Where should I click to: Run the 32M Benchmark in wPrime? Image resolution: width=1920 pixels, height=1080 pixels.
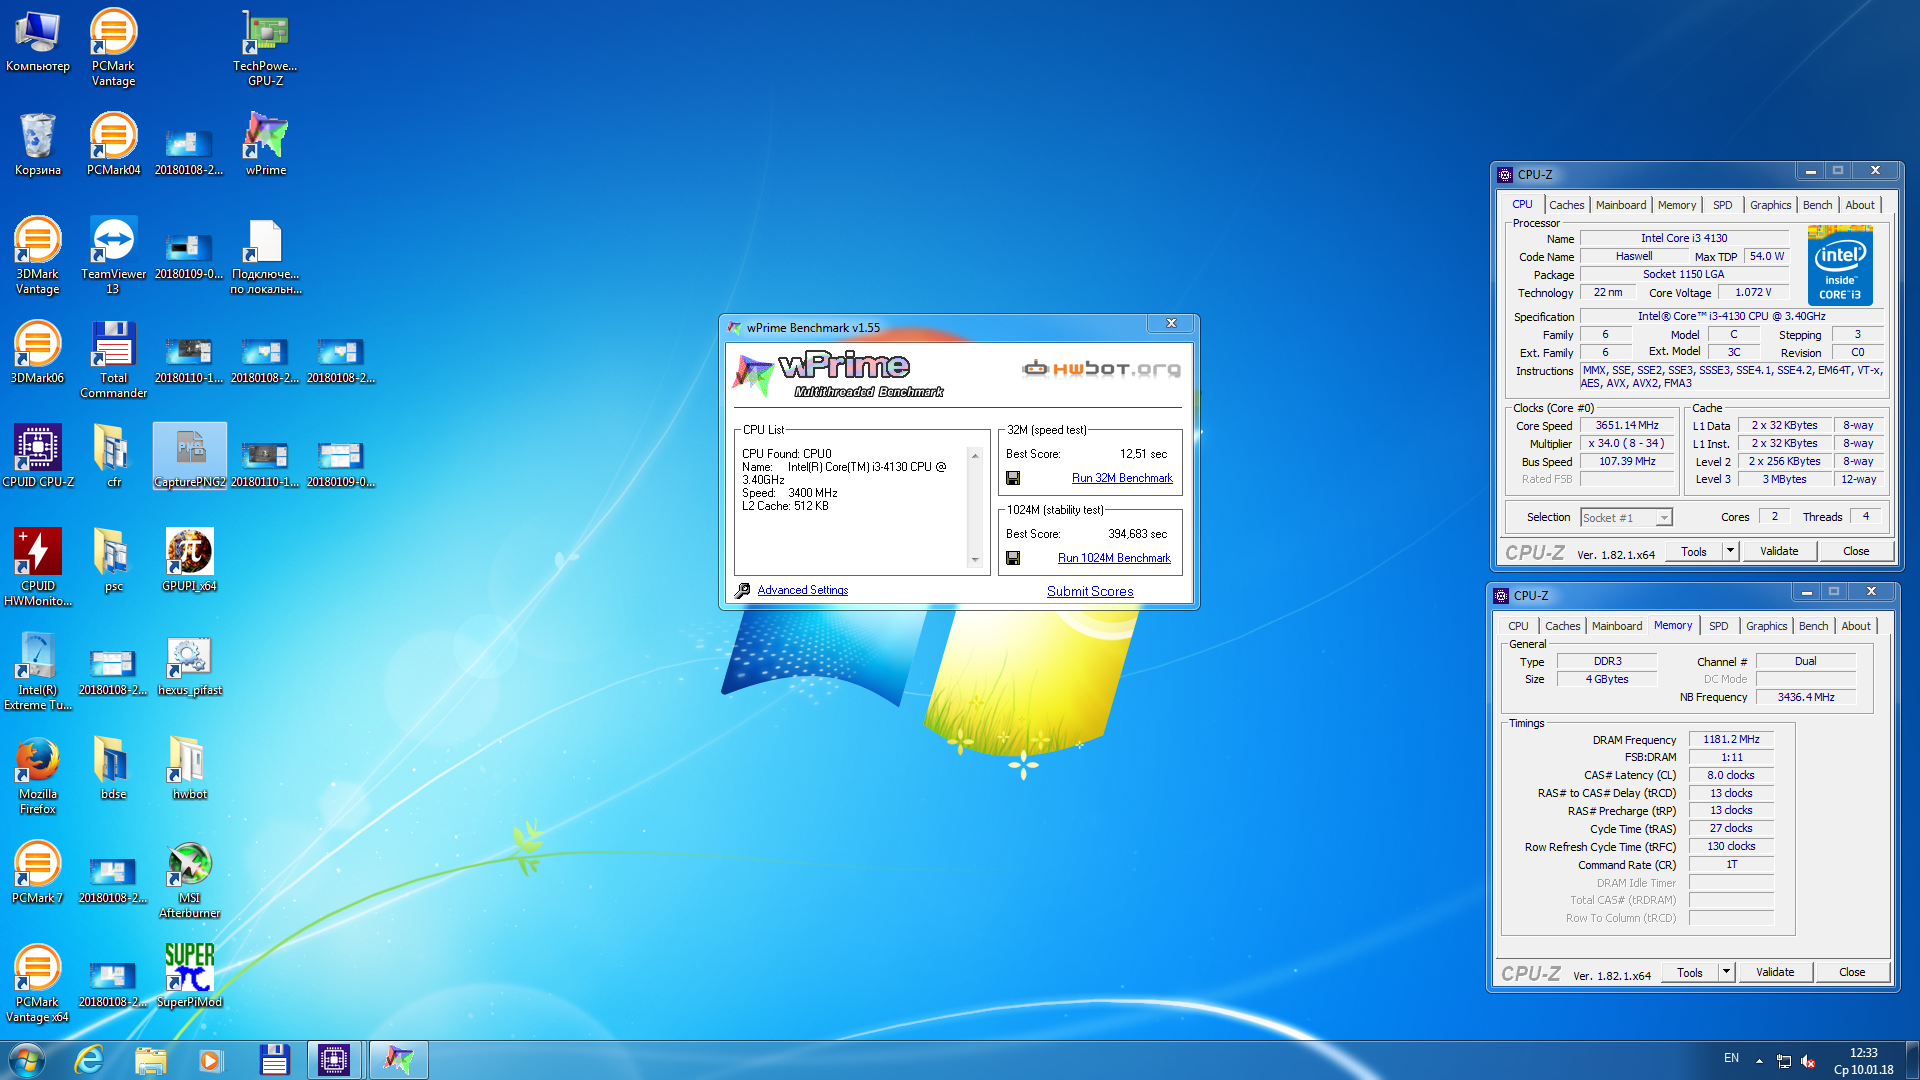tap(1122, 478)
